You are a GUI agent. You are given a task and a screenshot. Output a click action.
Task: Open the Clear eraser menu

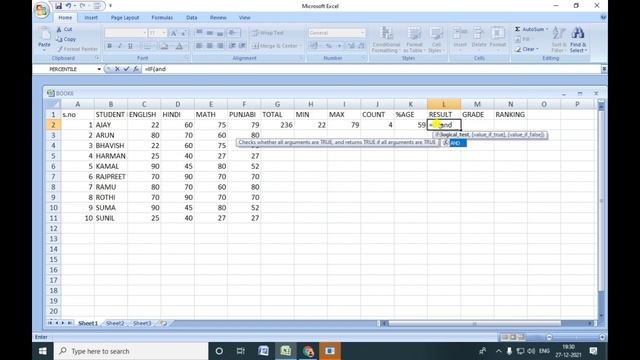pyautogui.click(x=527, y=49)
